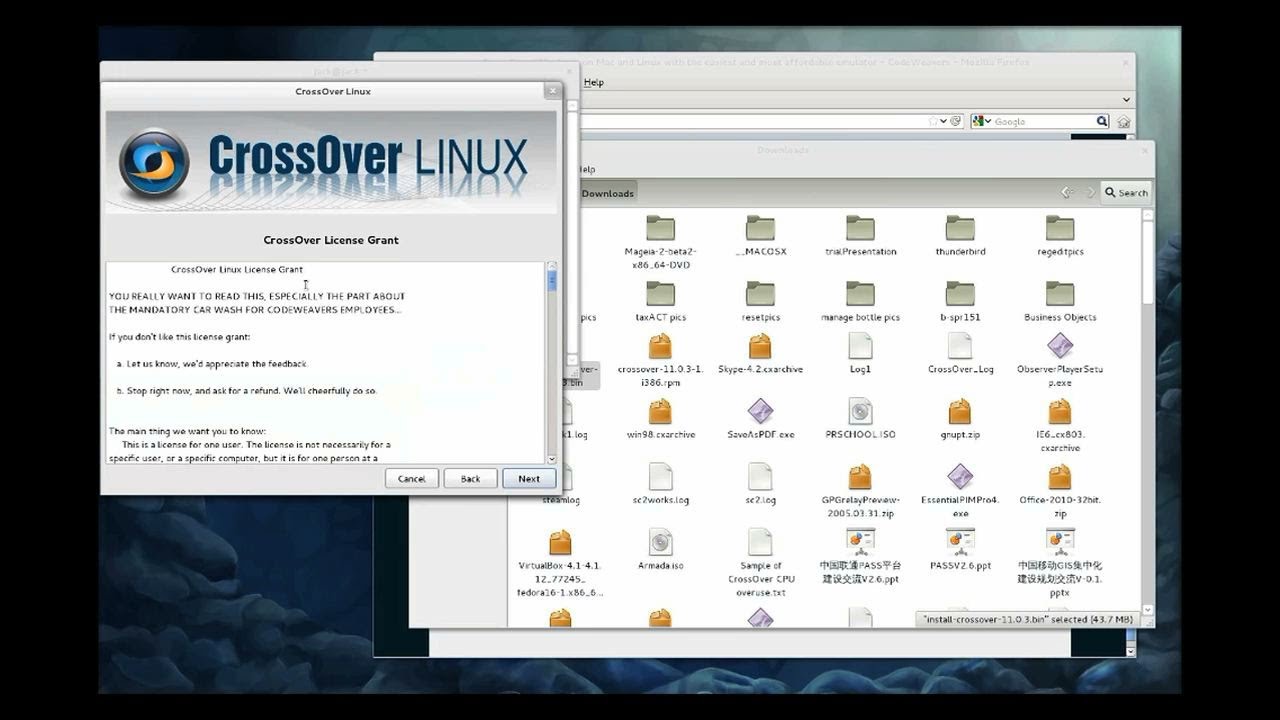The width and height of the screenshot is (1280, 720).
Task: Select the VirtualBox-4.1 rpm package icon
Action: tap(560, 542)
